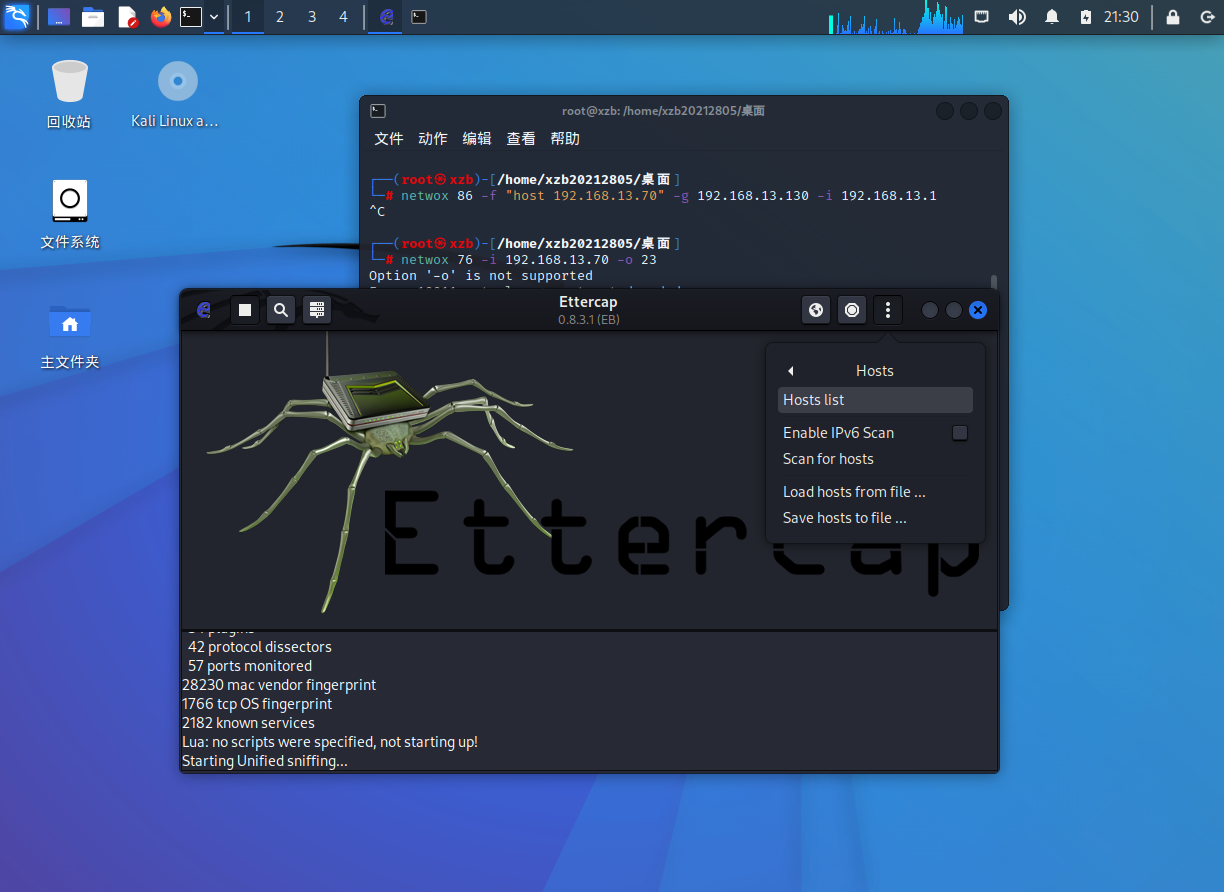
Task: Click the '57 ports monitored' log line
Action: pos(250,666)
